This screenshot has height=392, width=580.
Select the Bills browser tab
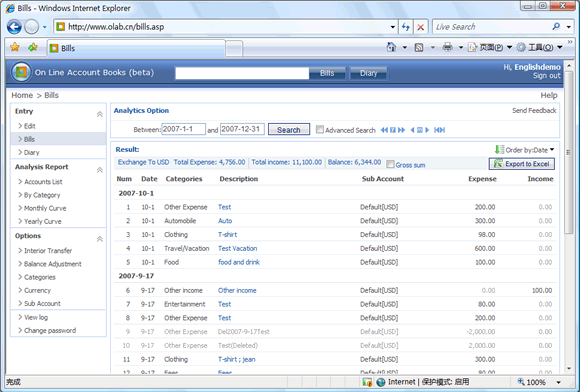[x=136, y=48]
